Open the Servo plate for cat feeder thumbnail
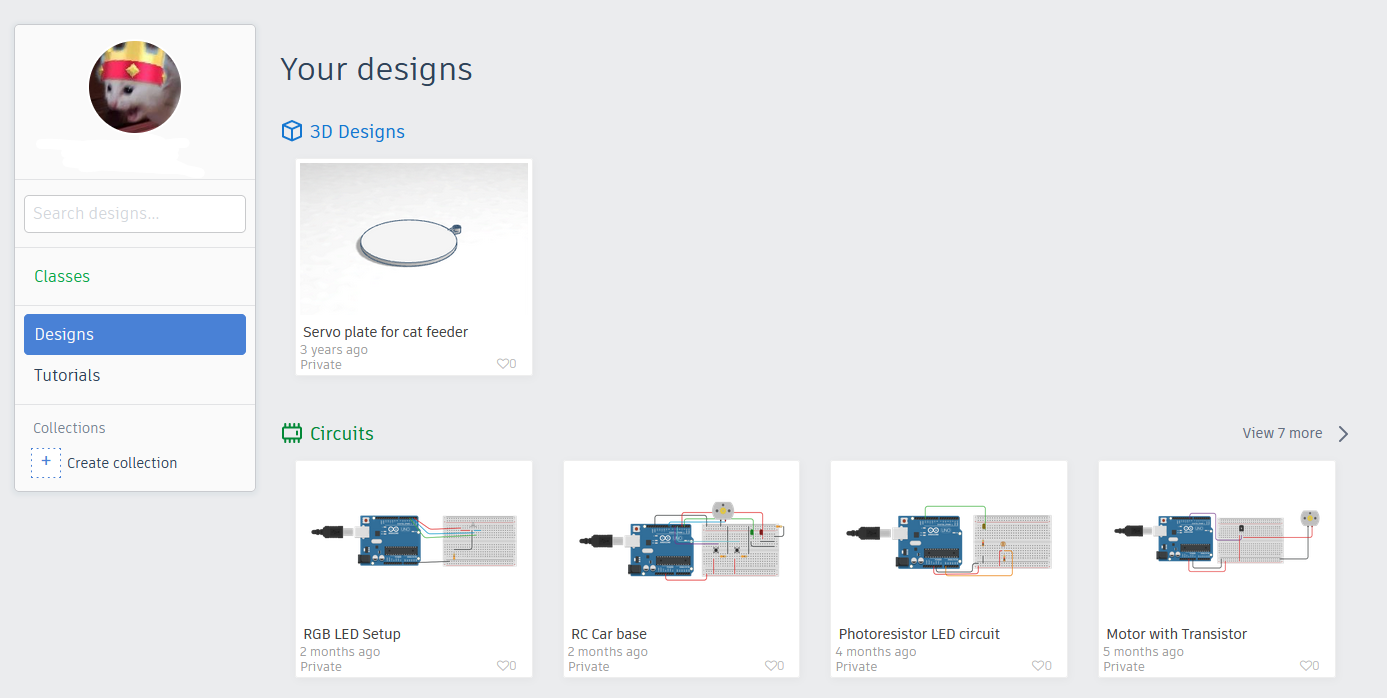Viewport: 1387px width, 698px height. click(414, 240)
